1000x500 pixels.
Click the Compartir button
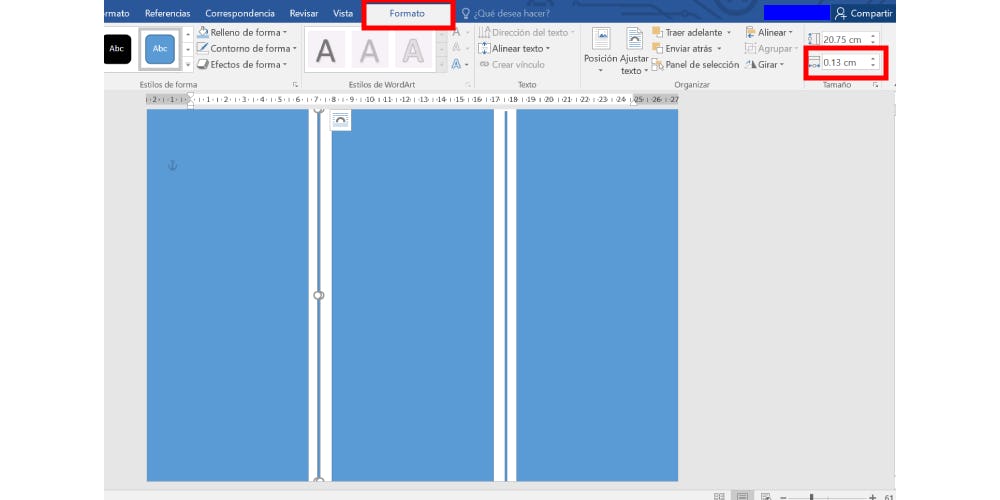pos(864,13)
